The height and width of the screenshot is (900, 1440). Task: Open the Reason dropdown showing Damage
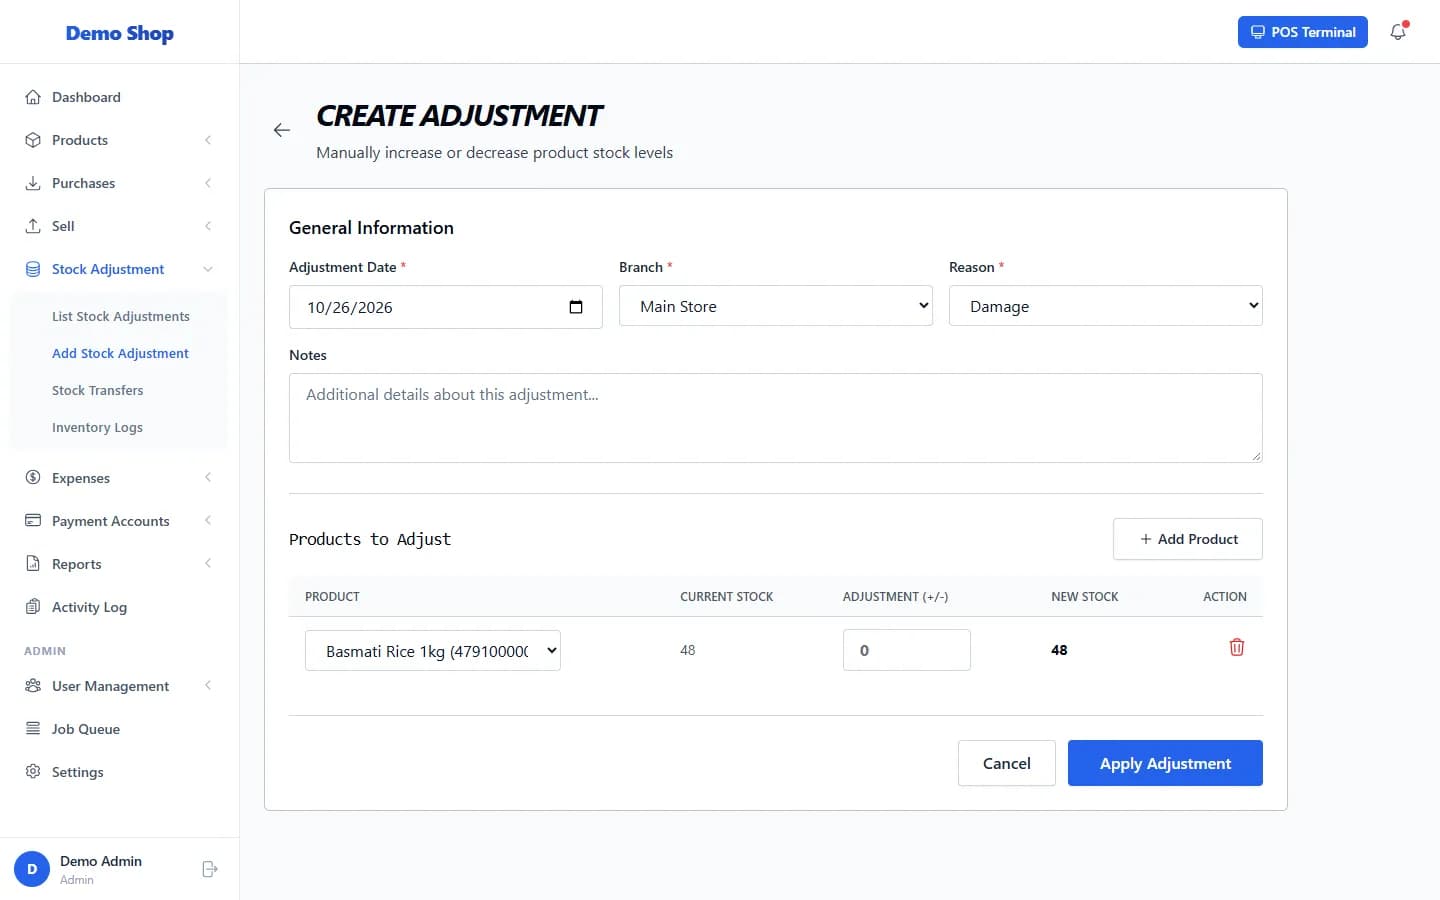1106,306
